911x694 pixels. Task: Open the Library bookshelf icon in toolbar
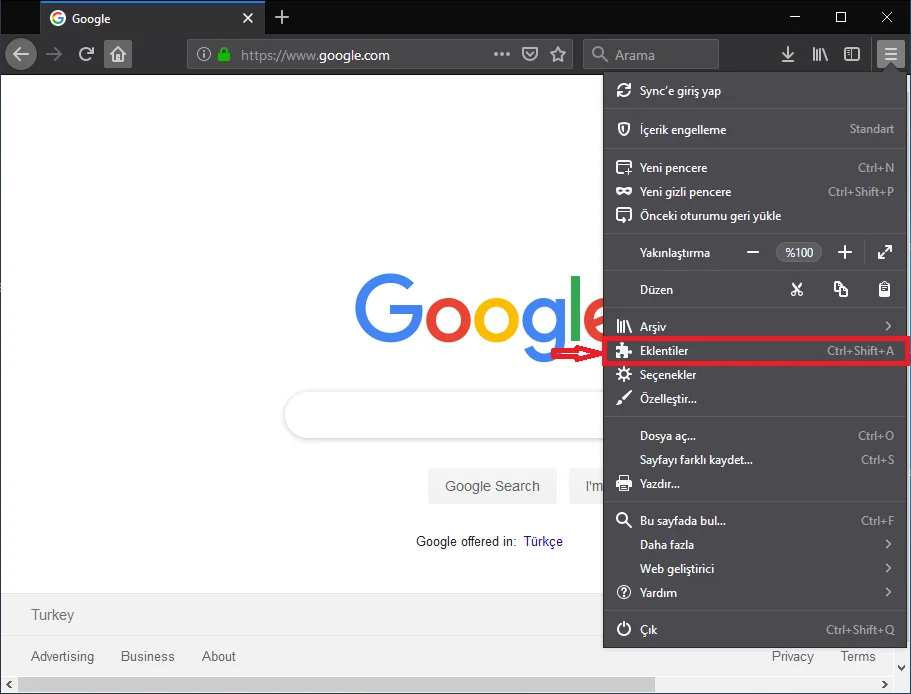820,54
